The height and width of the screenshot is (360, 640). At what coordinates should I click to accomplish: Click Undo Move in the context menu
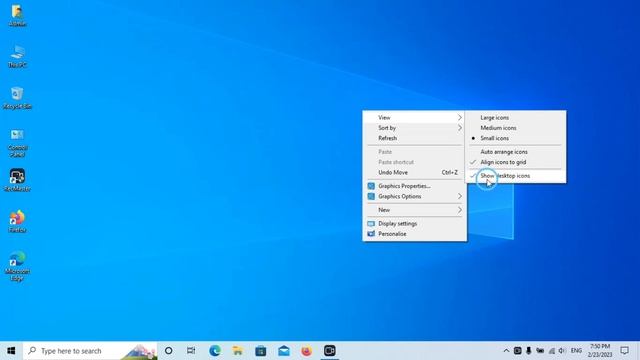[x=414, y=172]
